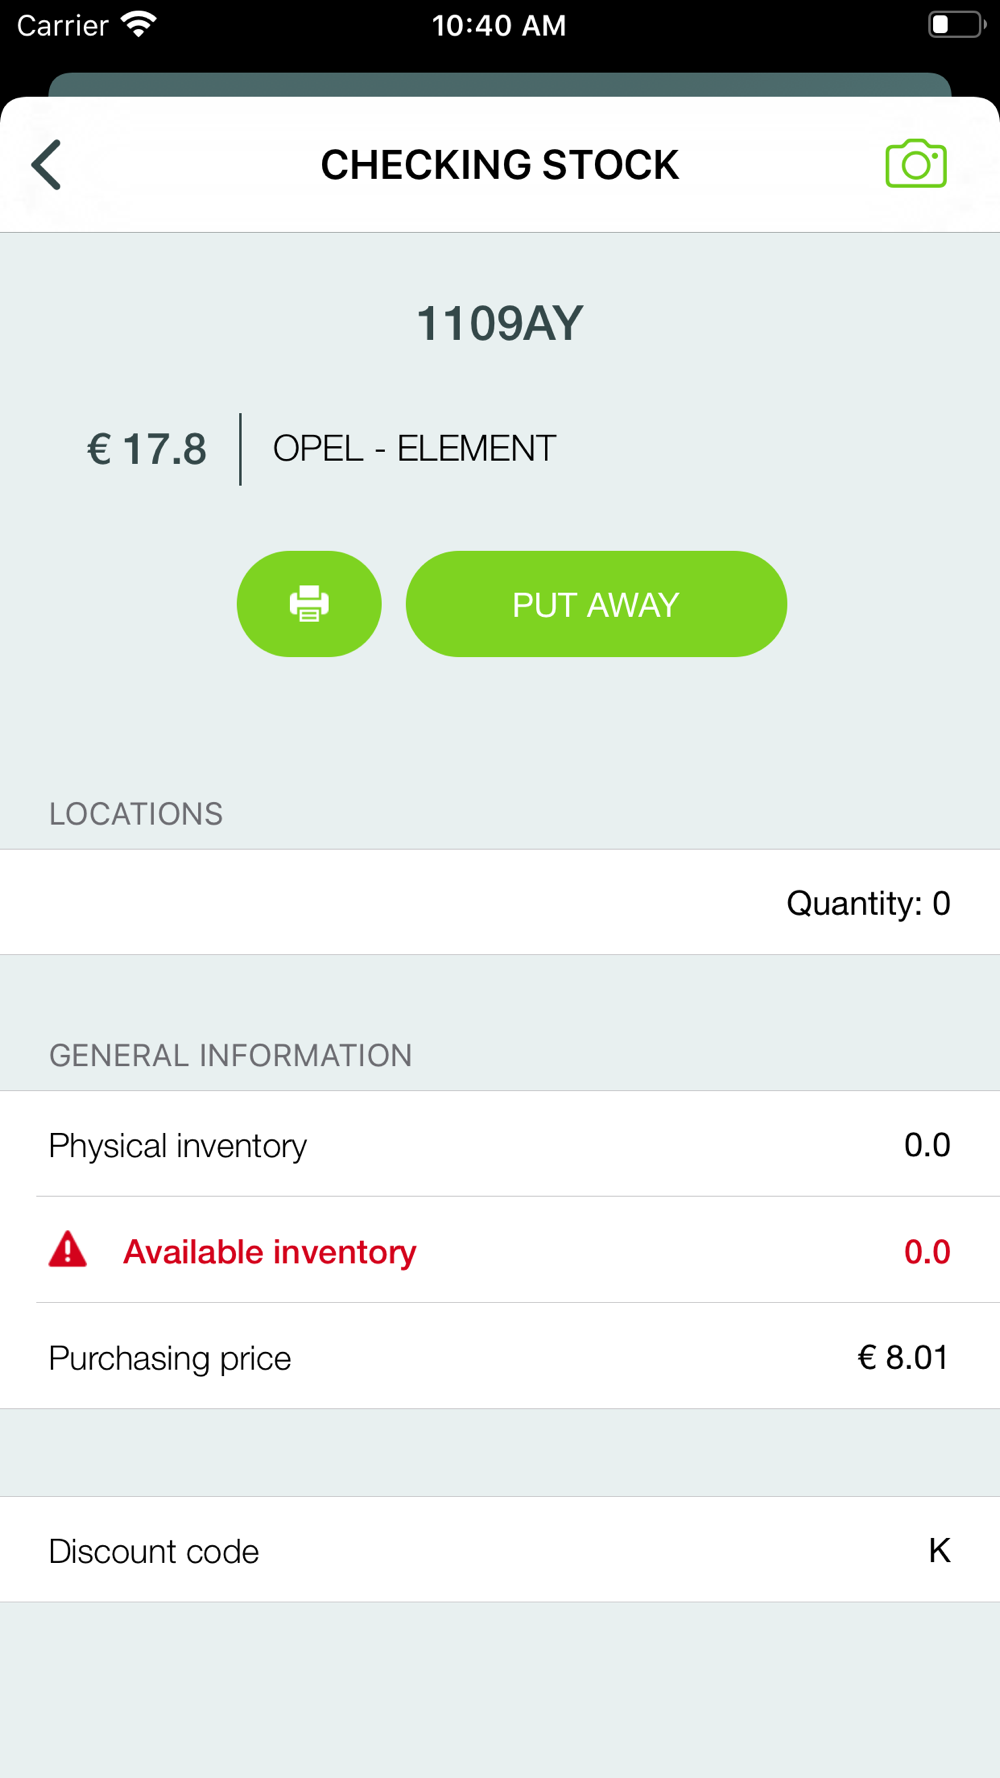Open the Discount code row
The height and width of the screenshot is (1778, 1000).
tap(500, 1550)
